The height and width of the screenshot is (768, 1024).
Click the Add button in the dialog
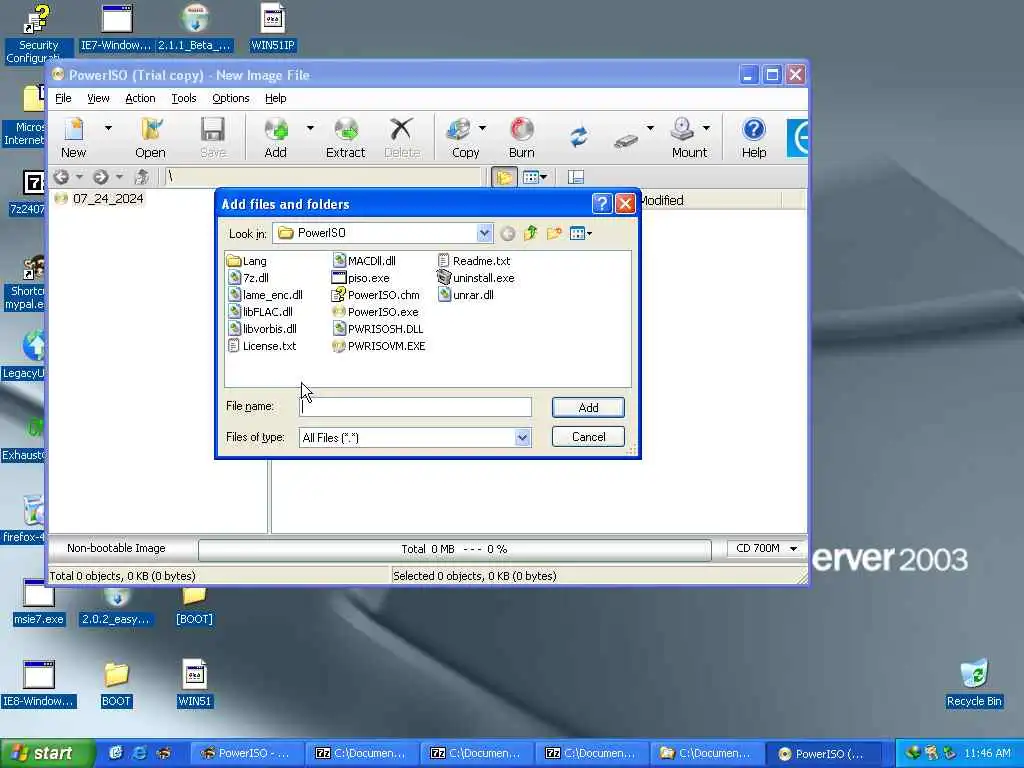[x=588, y=408]
